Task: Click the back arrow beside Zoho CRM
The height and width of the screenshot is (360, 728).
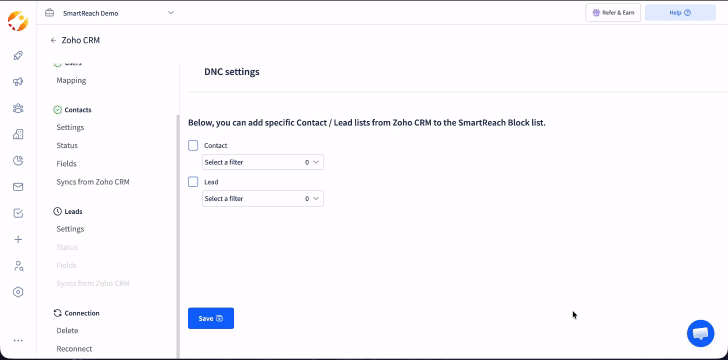Action: 53,40
